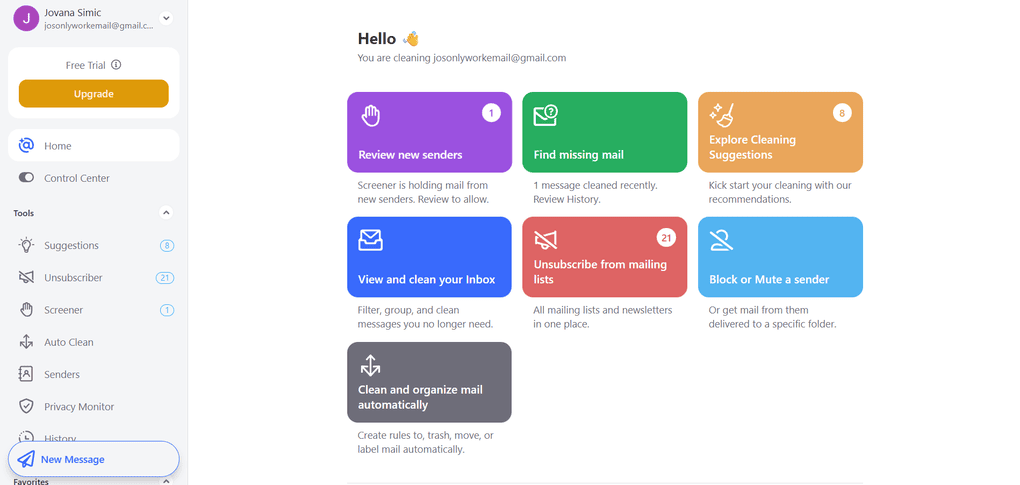Click 'All mailing lists and newsletters' description
This screenshot has height=485, width=1020.
[x=603, y=317]
